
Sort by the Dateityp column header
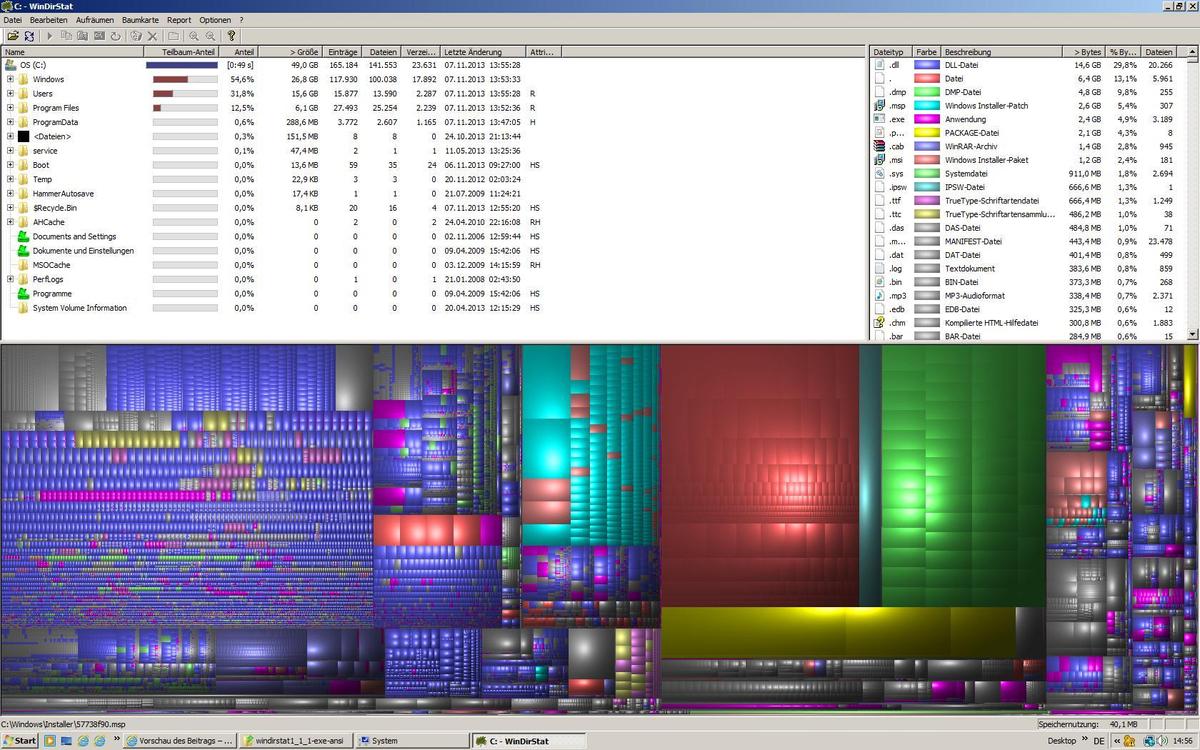(890, 51)
